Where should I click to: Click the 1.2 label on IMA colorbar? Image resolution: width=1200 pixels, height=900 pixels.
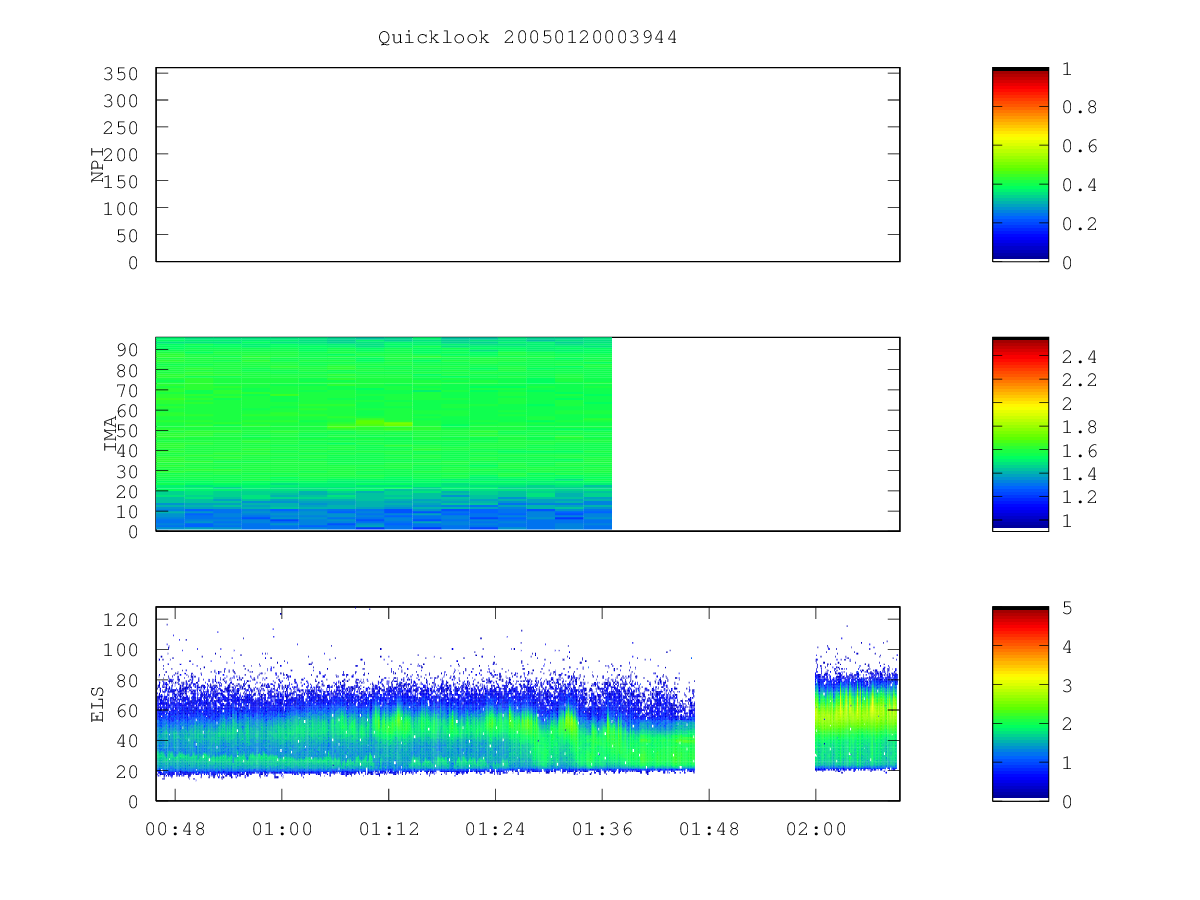tap(1079, 498)
